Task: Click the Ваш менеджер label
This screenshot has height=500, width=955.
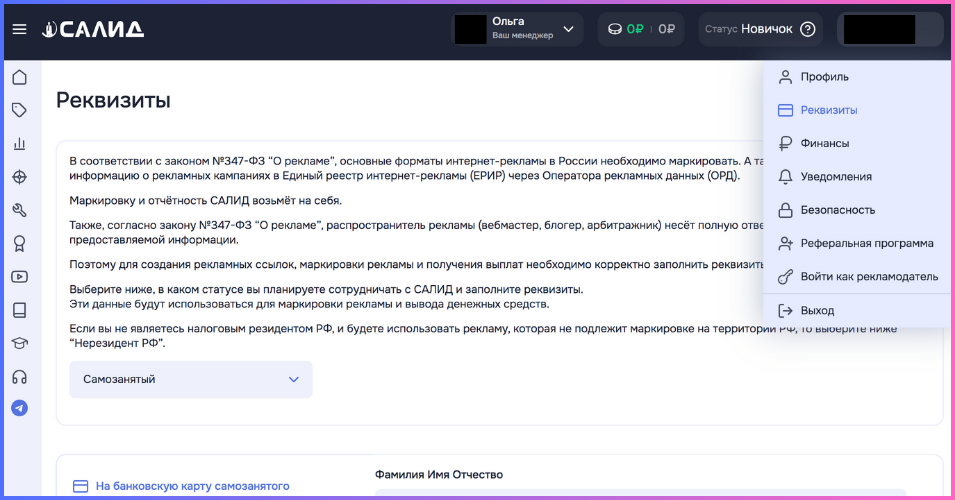Action: [523, 35]
